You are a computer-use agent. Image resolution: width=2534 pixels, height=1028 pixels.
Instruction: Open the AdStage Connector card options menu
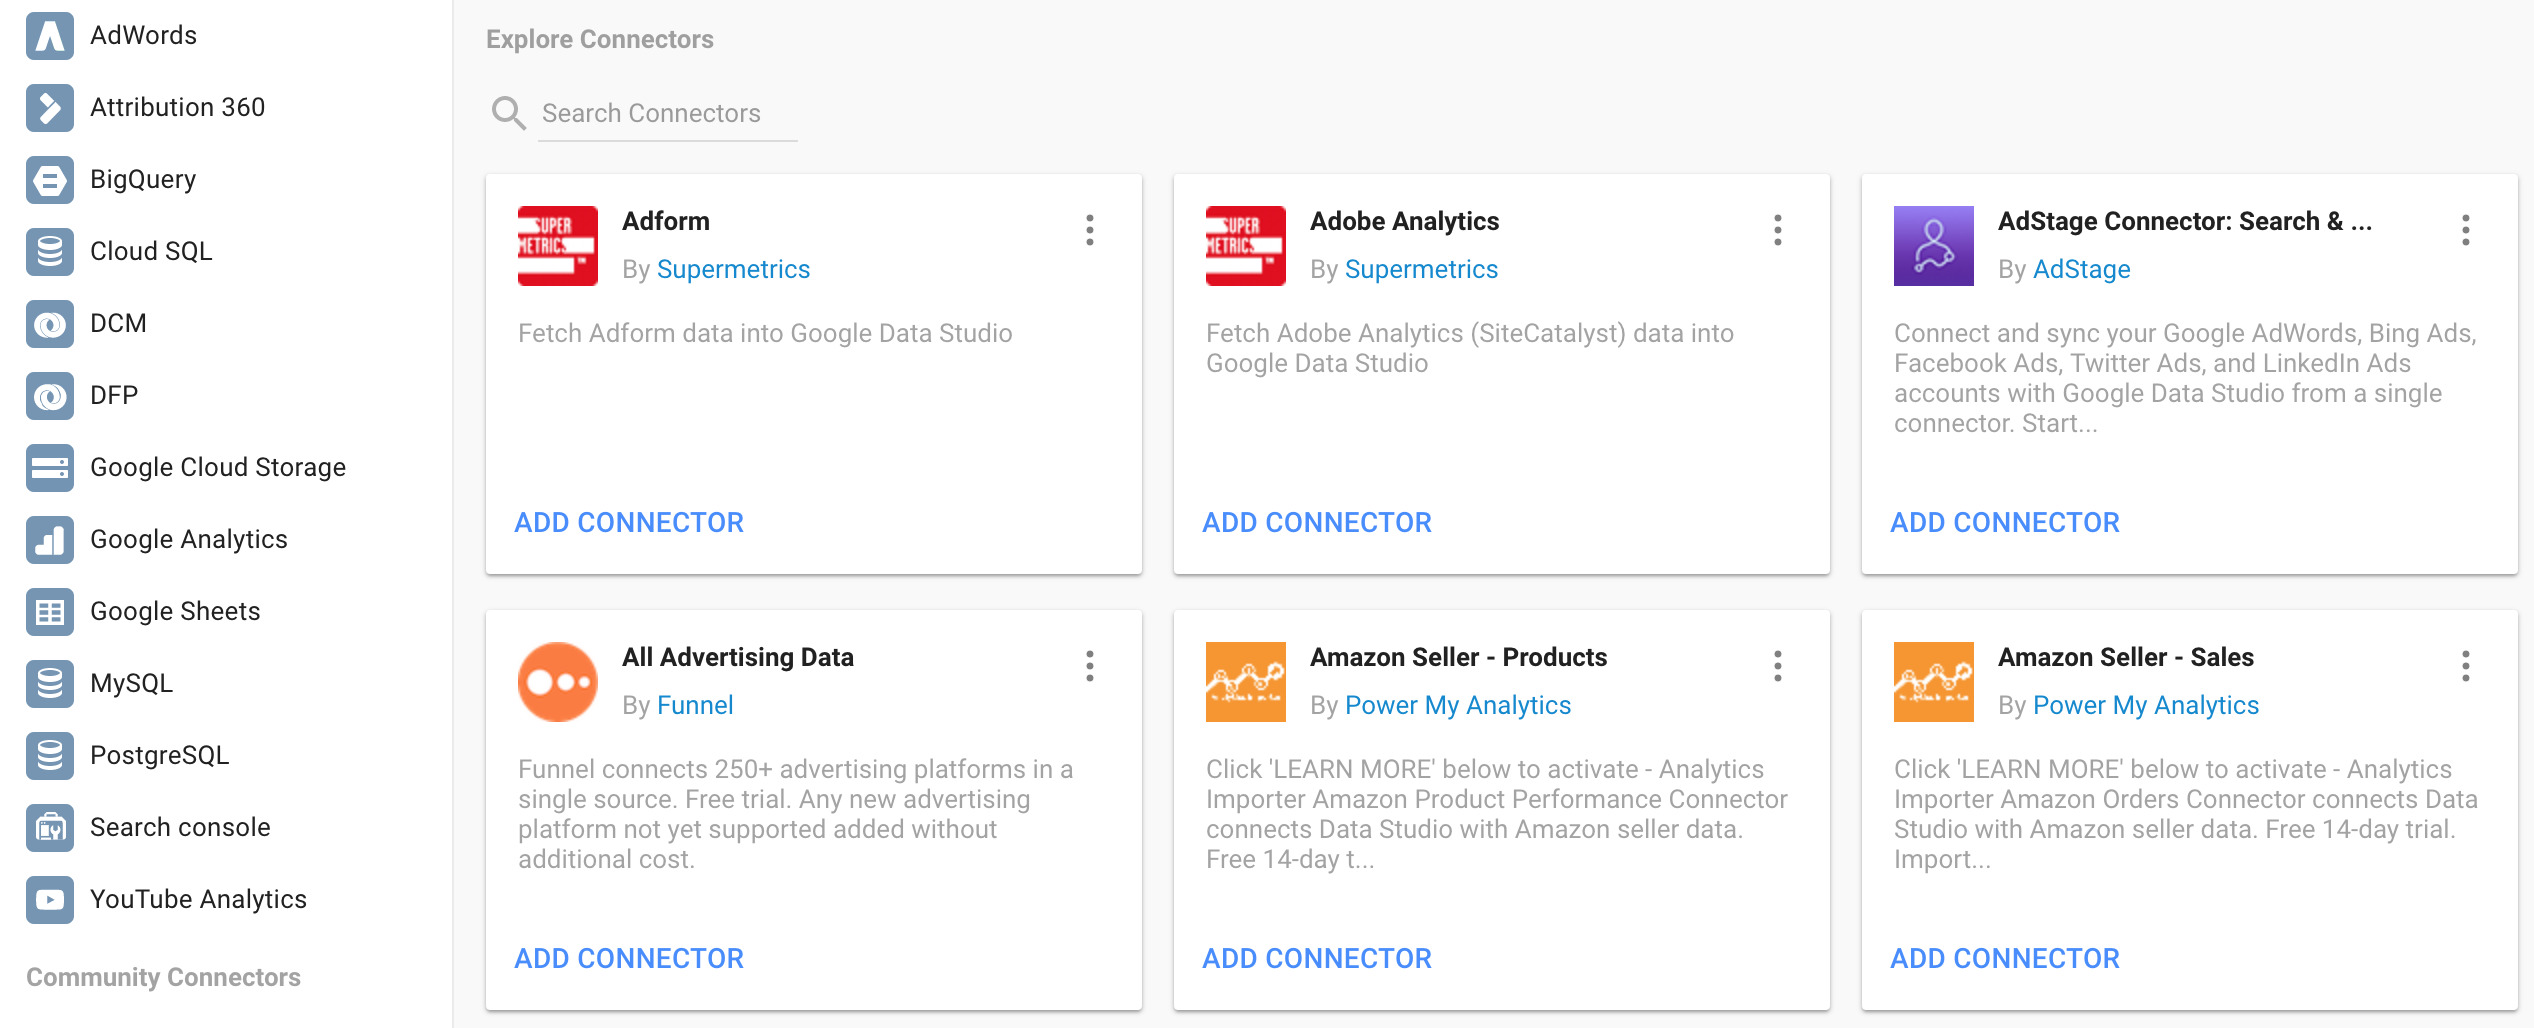coord(2466,230)
